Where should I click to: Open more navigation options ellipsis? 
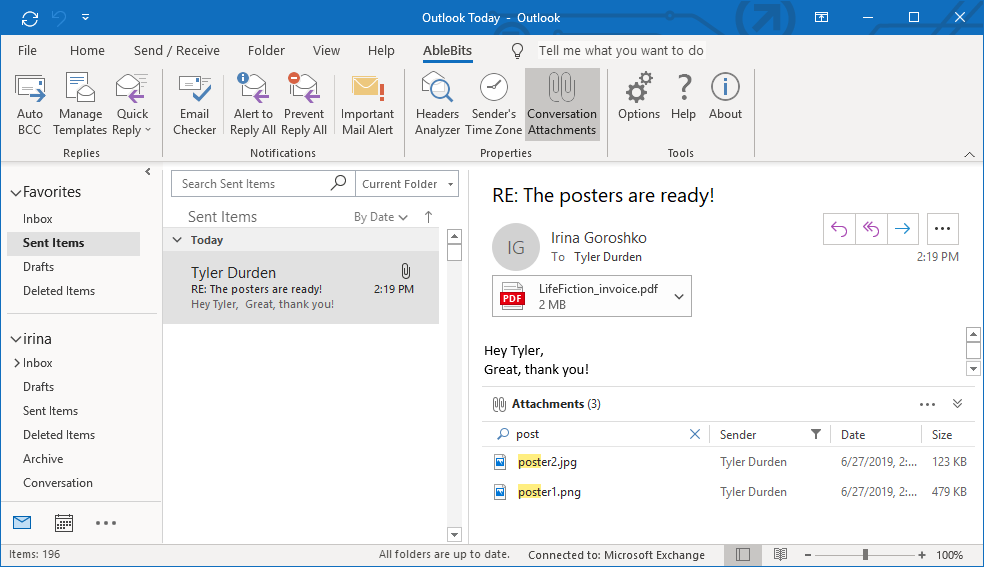tap(105, 522)
